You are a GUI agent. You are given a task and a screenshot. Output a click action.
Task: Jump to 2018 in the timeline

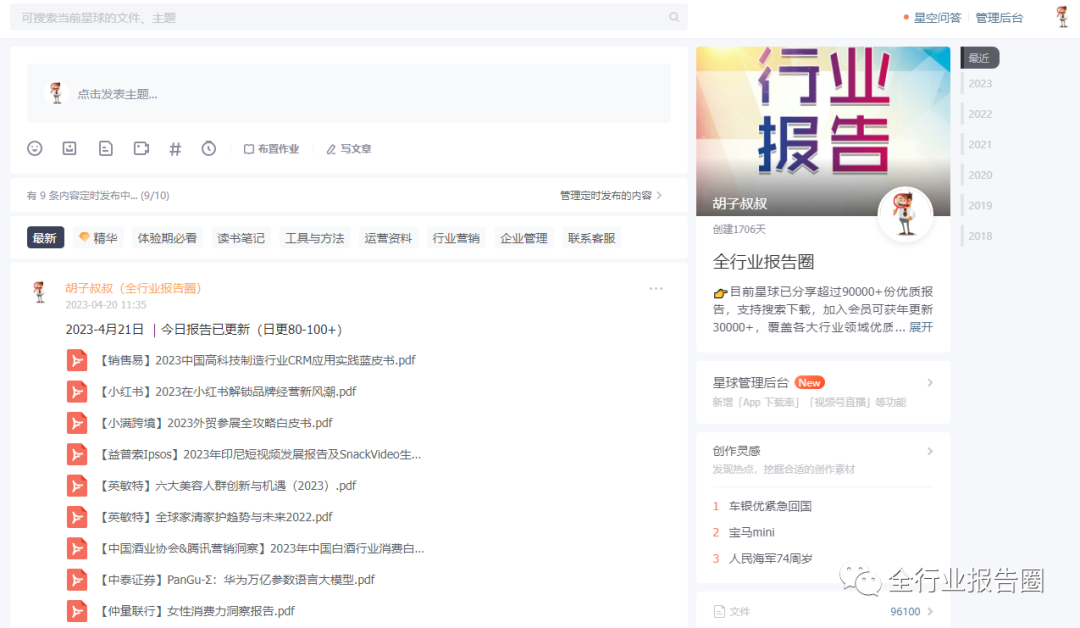979,236
